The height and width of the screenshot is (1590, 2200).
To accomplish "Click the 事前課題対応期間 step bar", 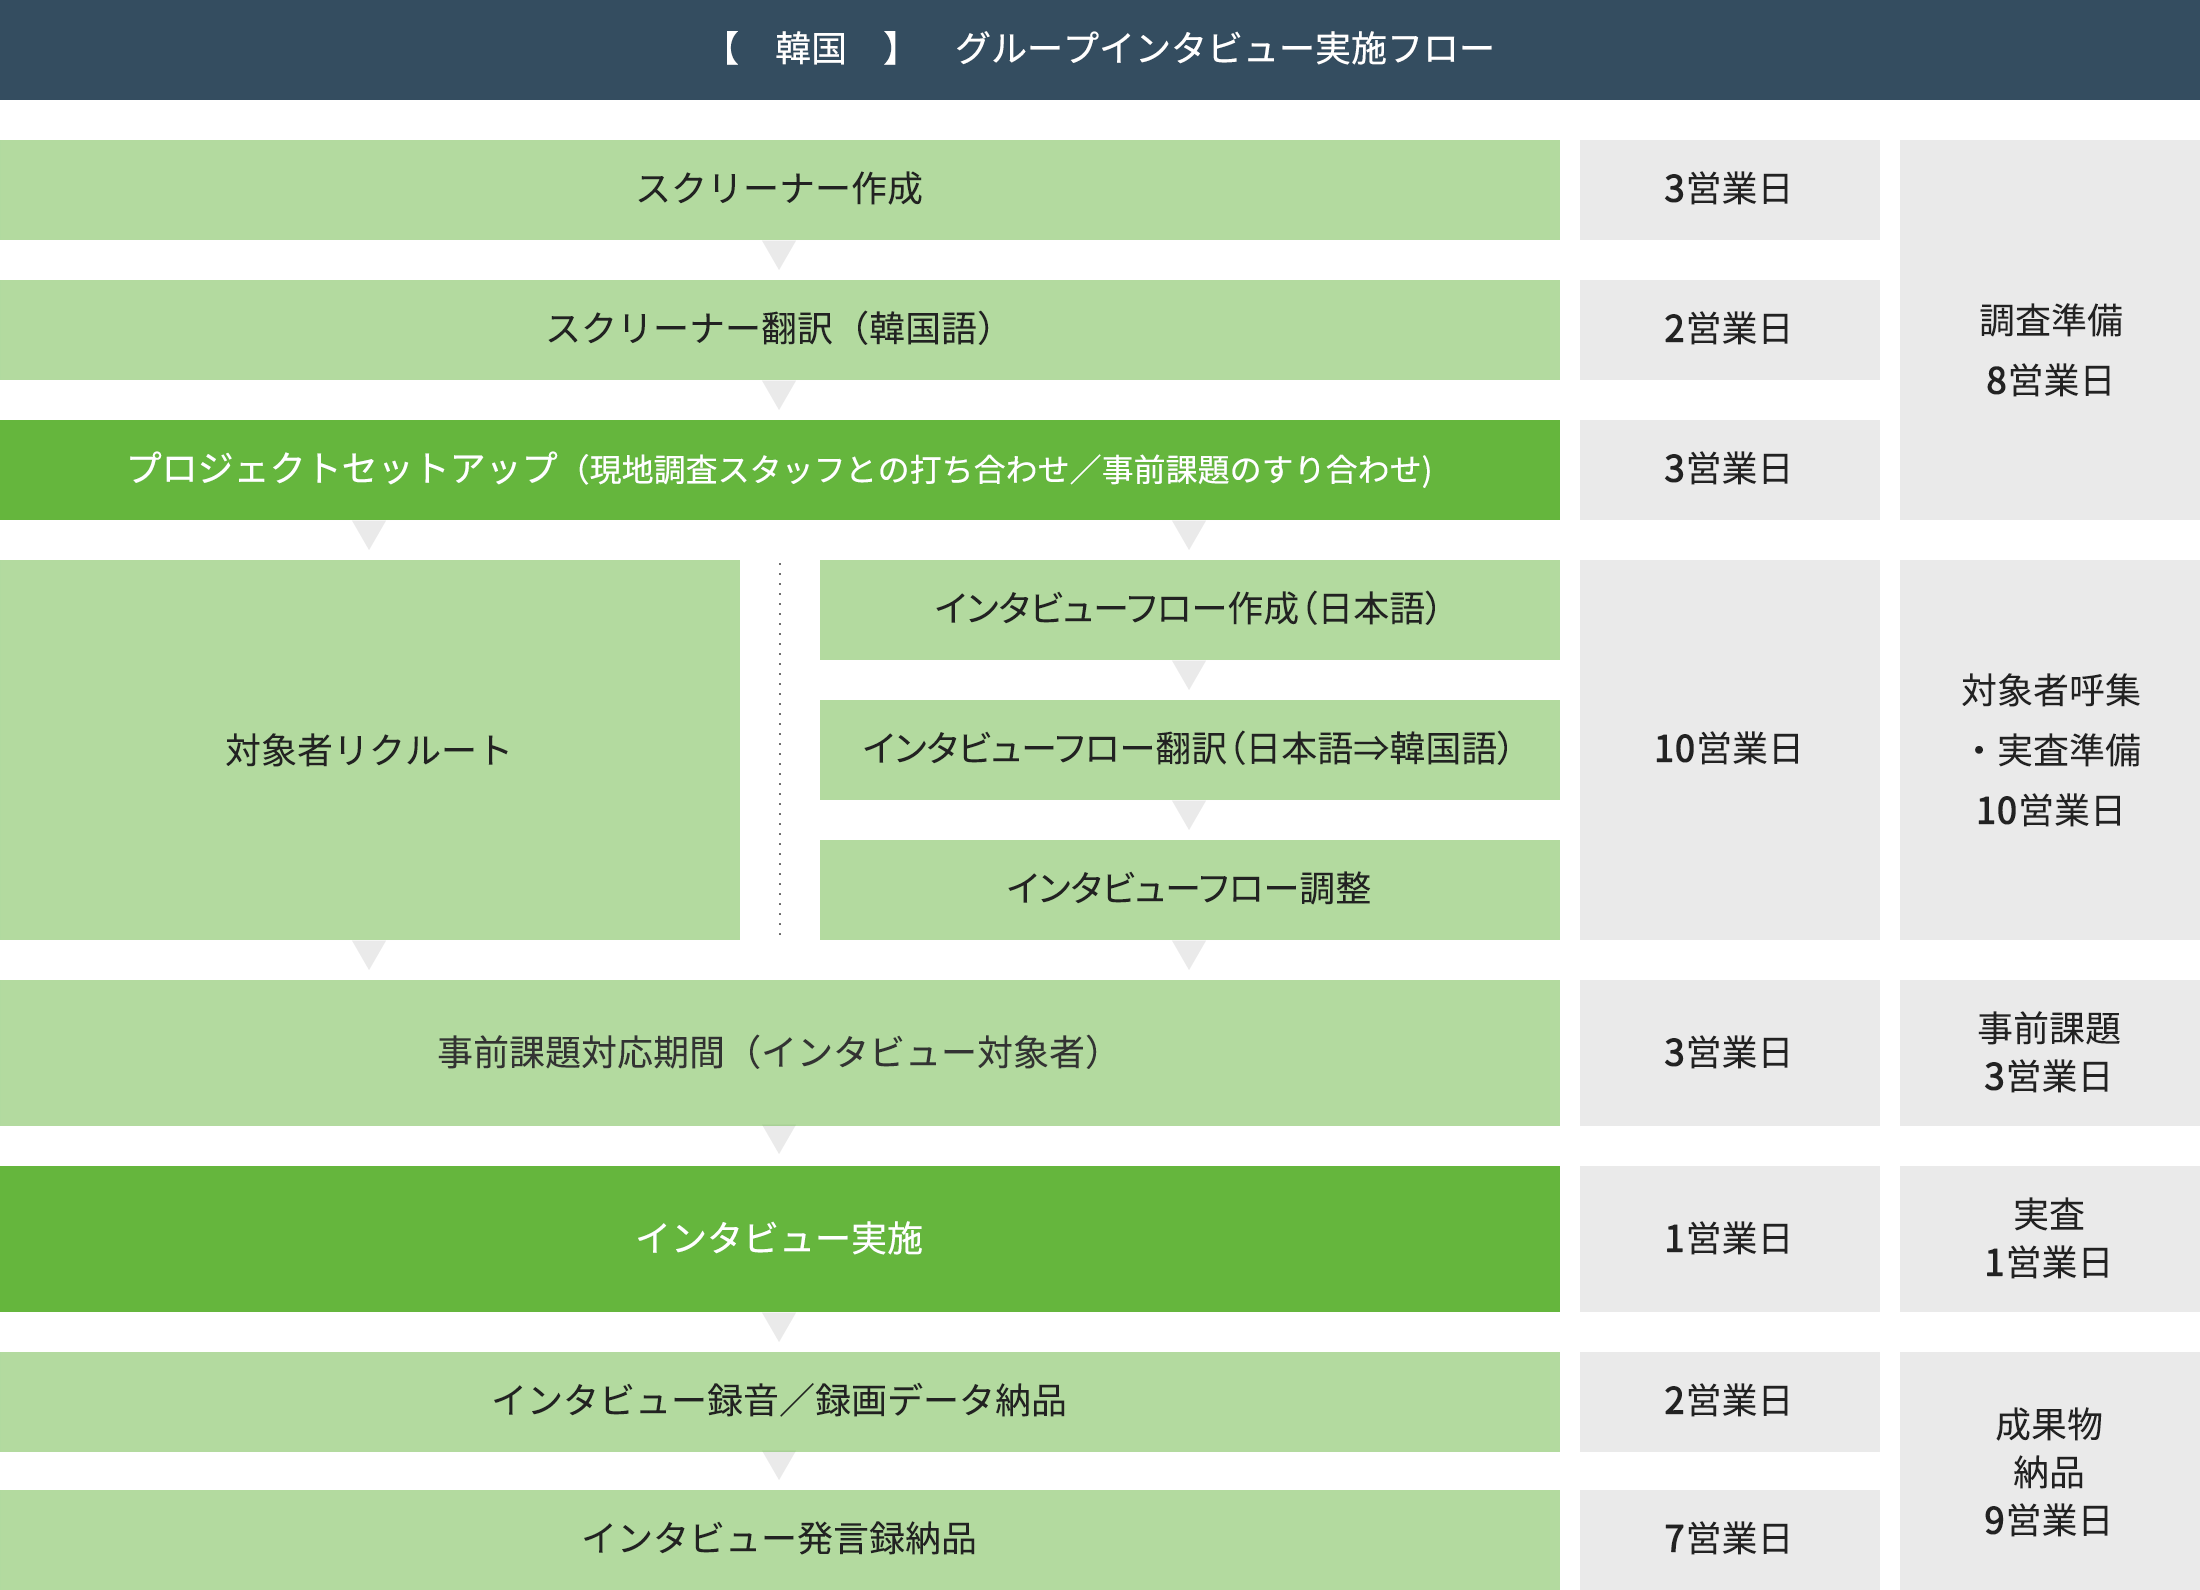I will click(779, 1052).
